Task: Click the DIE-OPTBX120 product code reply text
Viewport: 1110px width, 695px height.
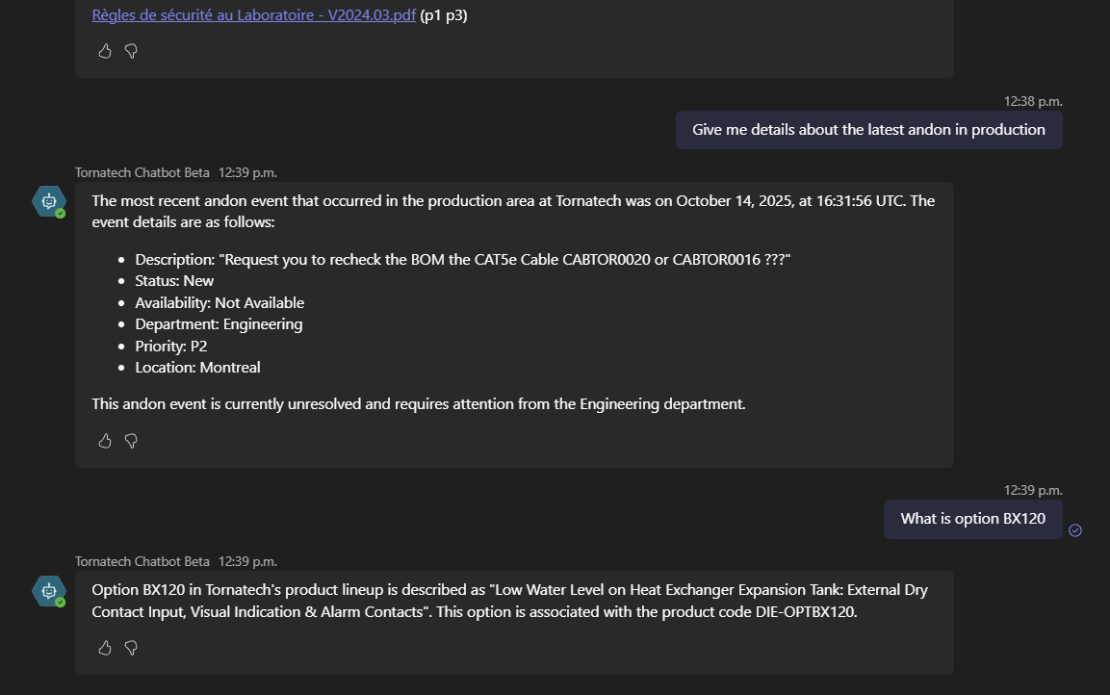Action: pos(806,611)
